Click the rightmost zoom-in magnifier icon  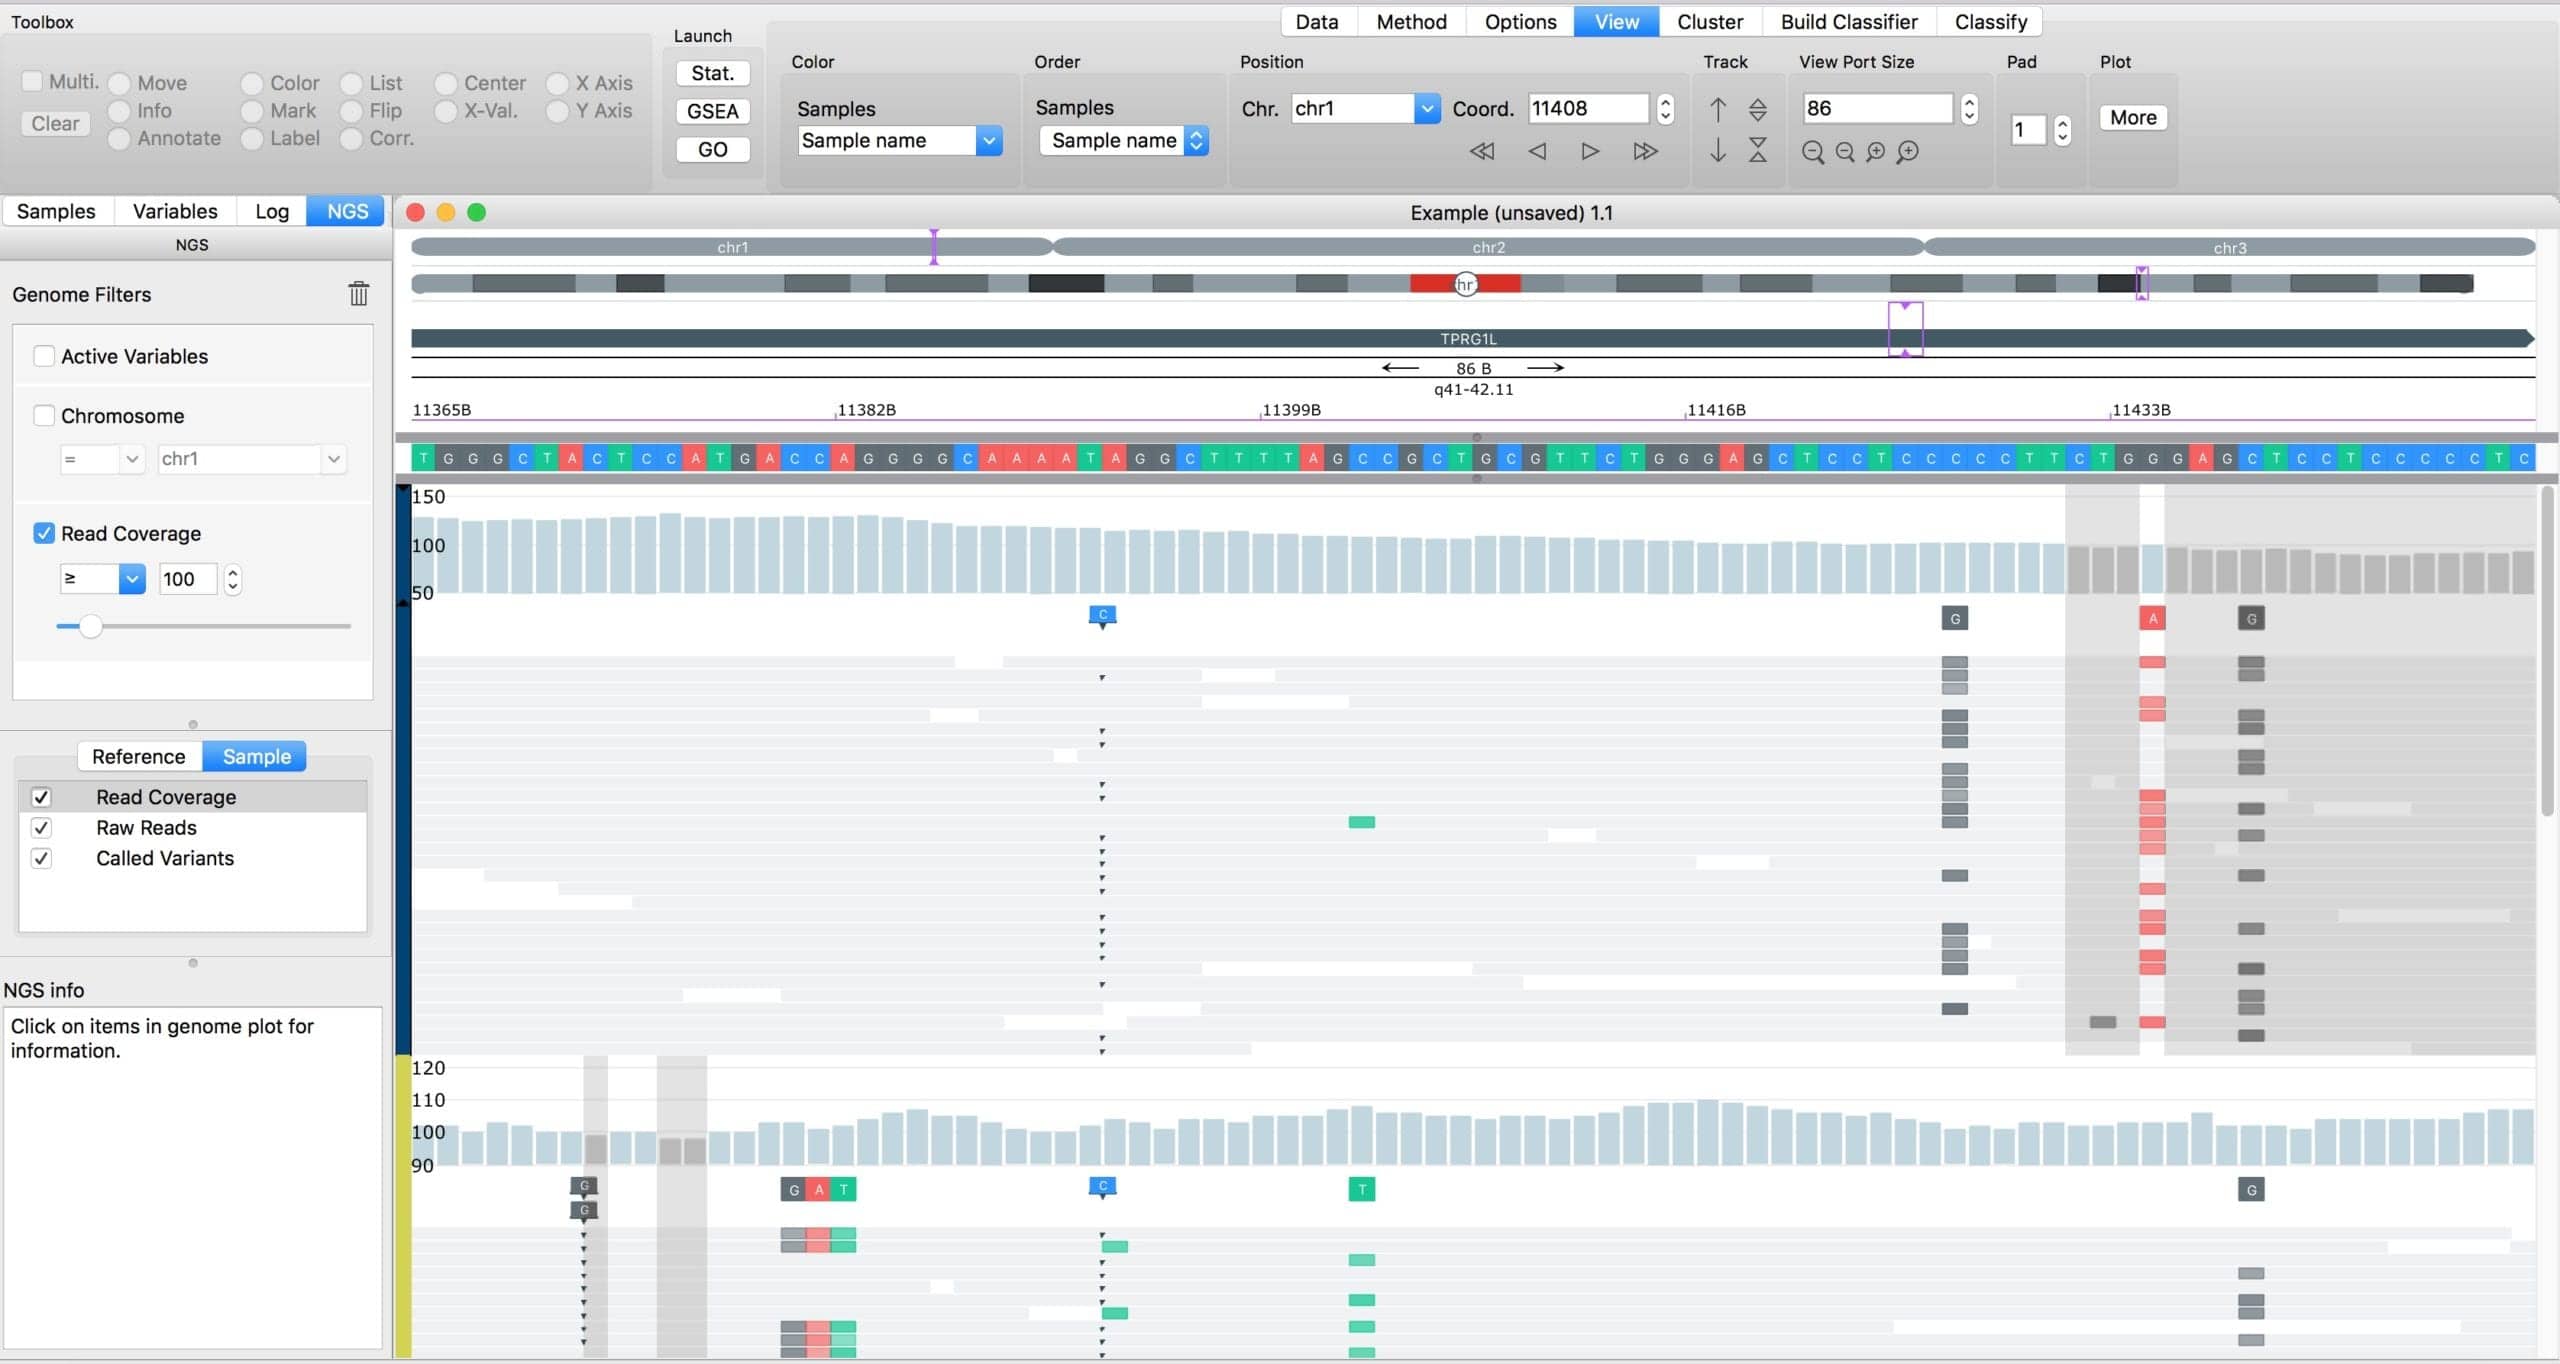pos(1908,152)
